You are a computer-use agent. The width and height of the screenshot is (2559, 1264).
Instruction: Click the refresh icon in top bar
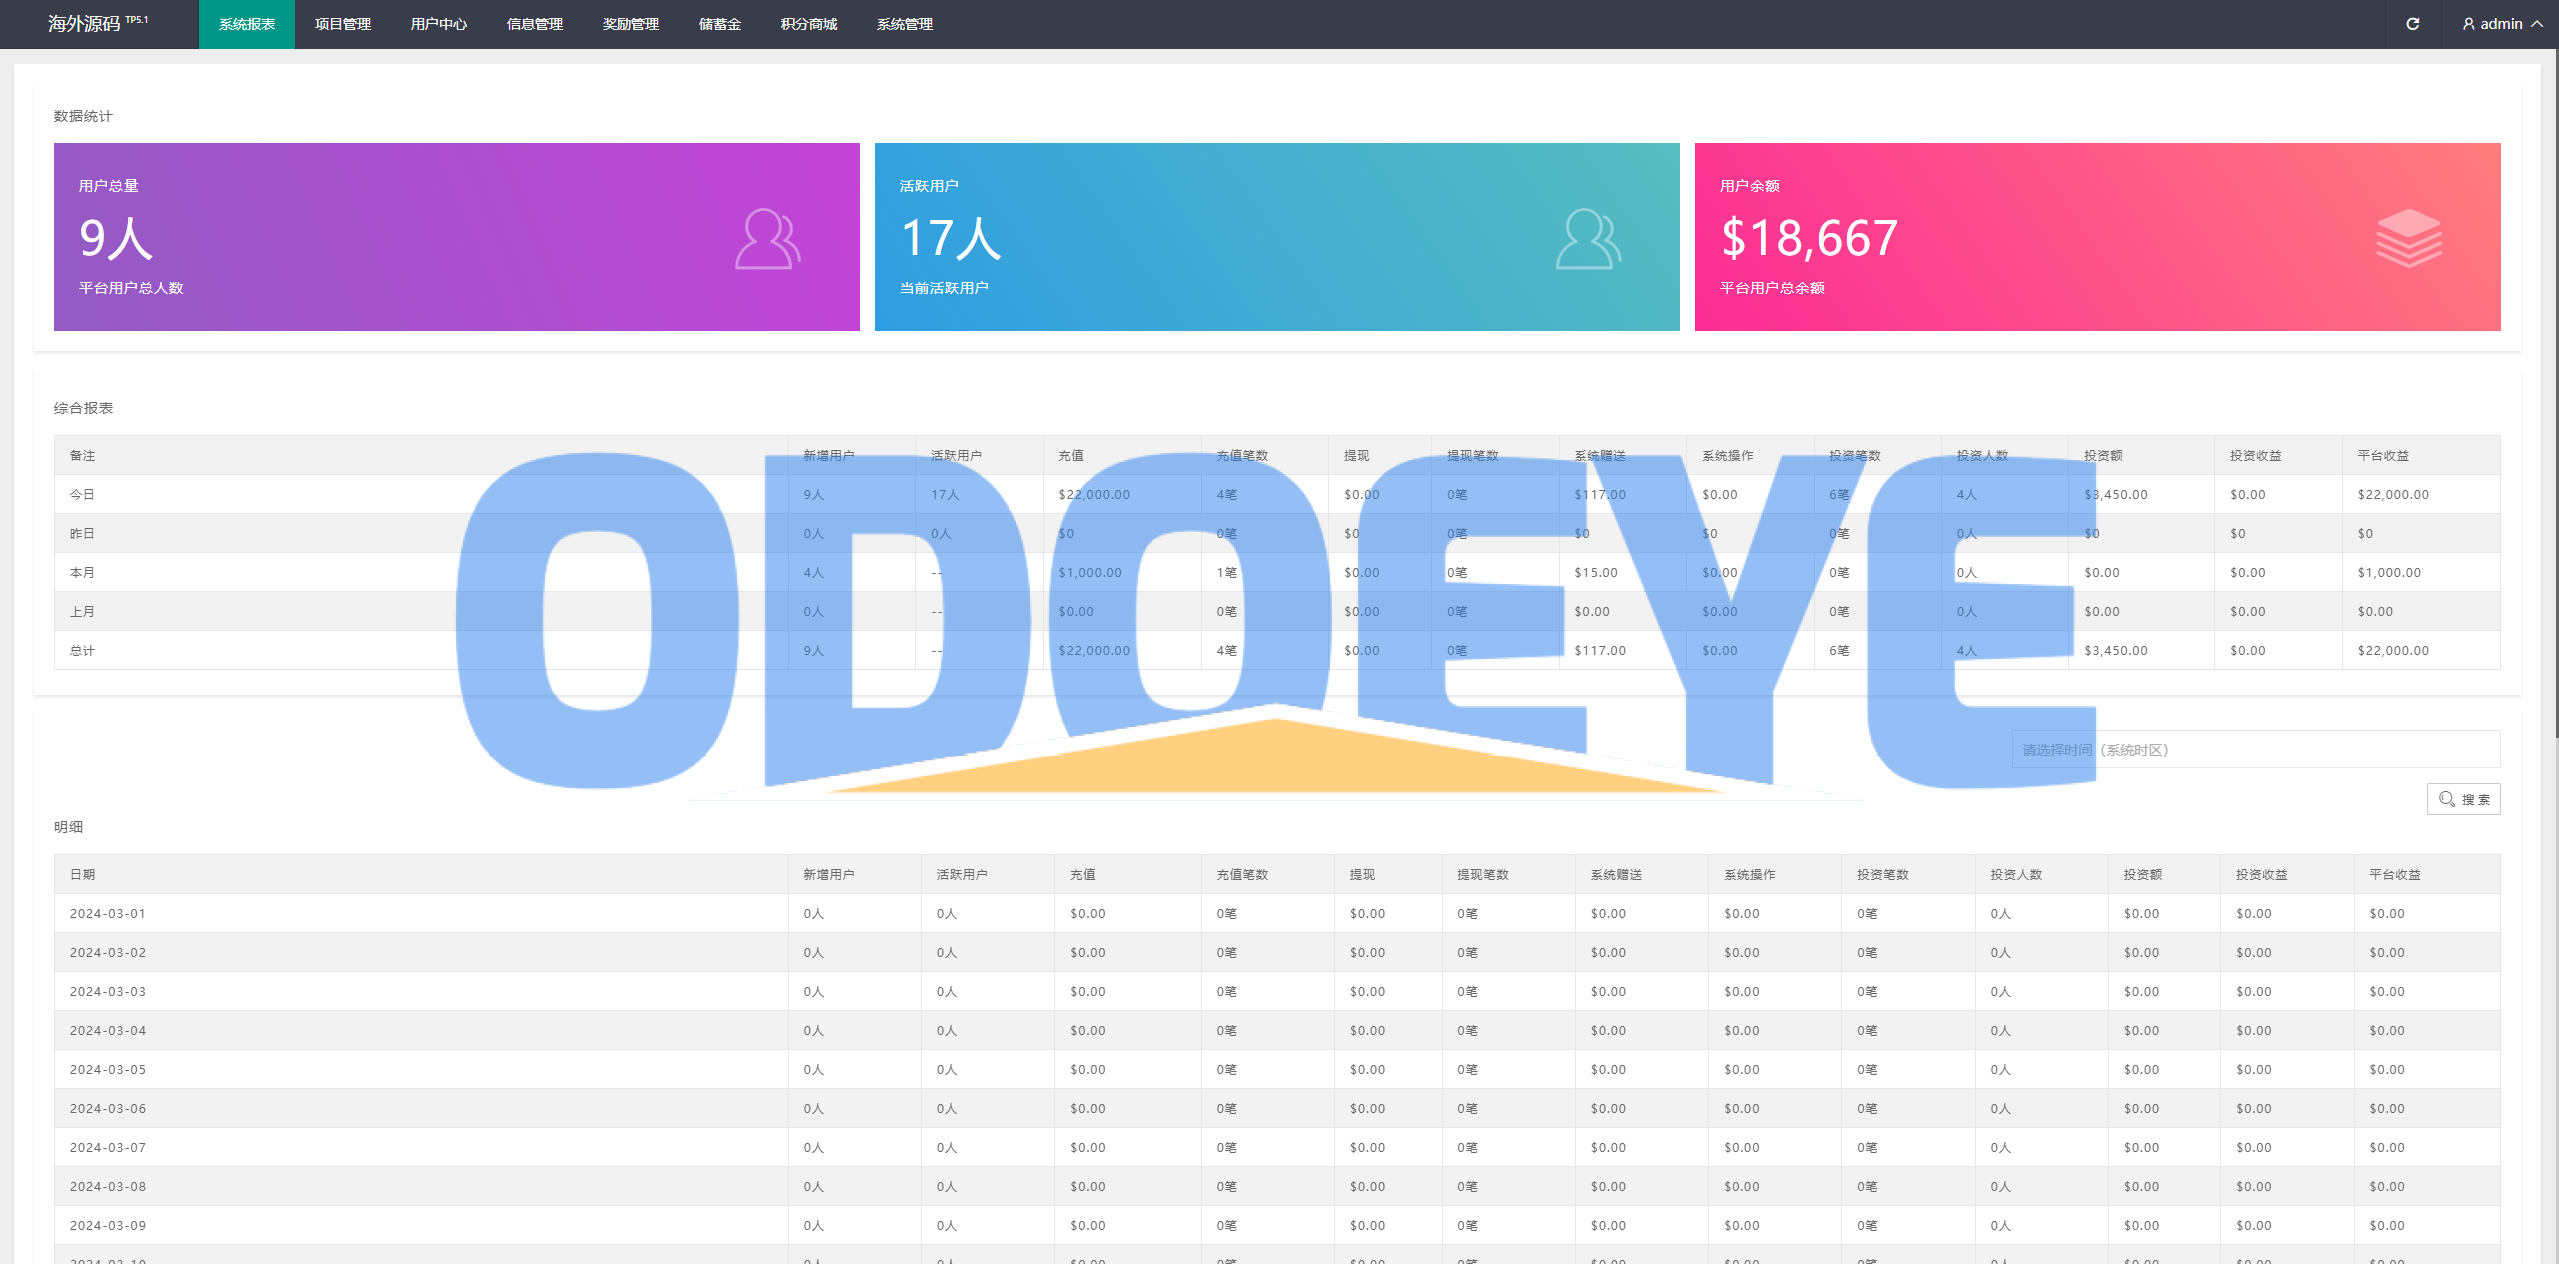2412,24
